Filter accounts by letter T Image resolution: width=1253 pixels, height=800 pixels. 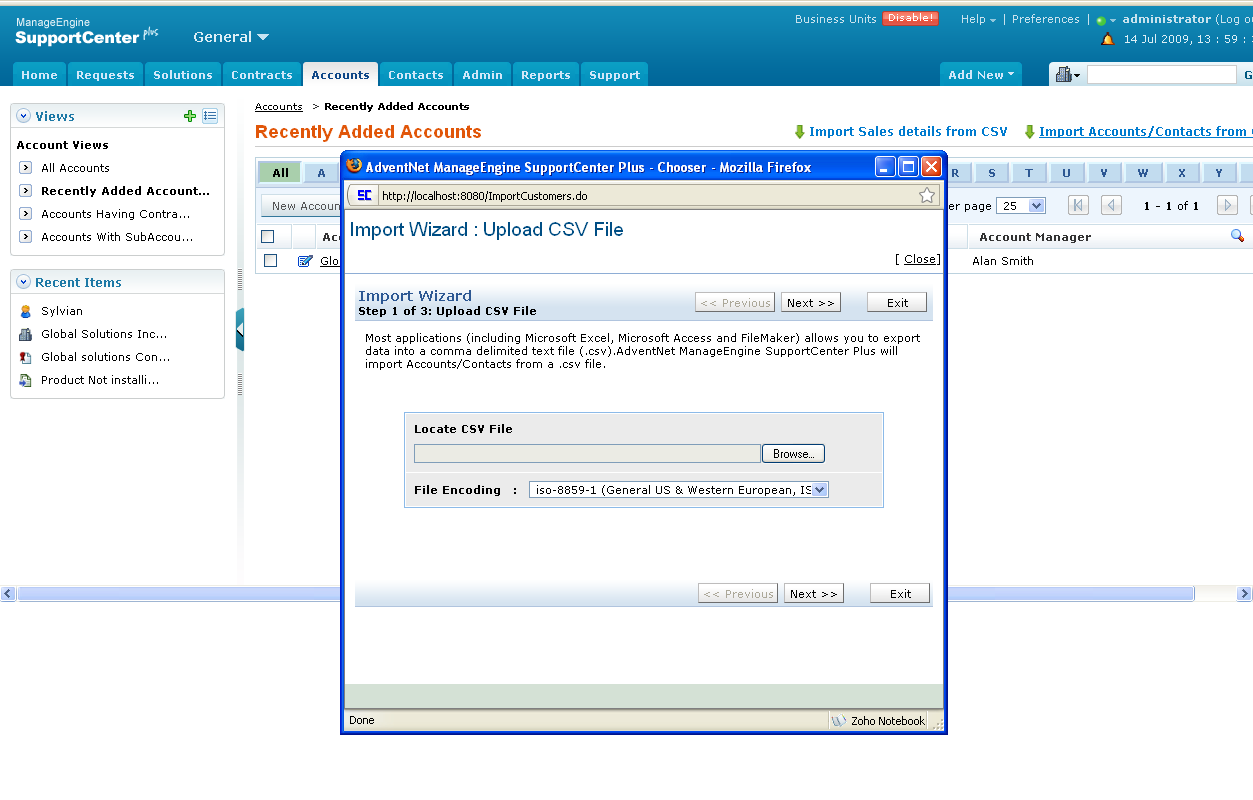pos(1029,173)
